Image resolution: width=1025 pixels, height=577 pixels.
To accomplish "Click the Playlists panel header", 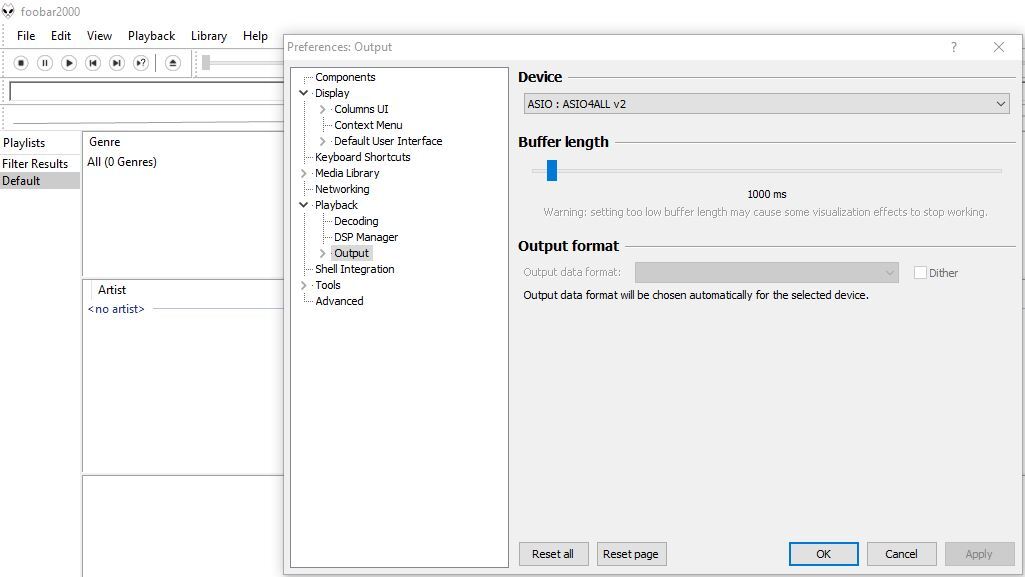I will click(x=24, y=142).
